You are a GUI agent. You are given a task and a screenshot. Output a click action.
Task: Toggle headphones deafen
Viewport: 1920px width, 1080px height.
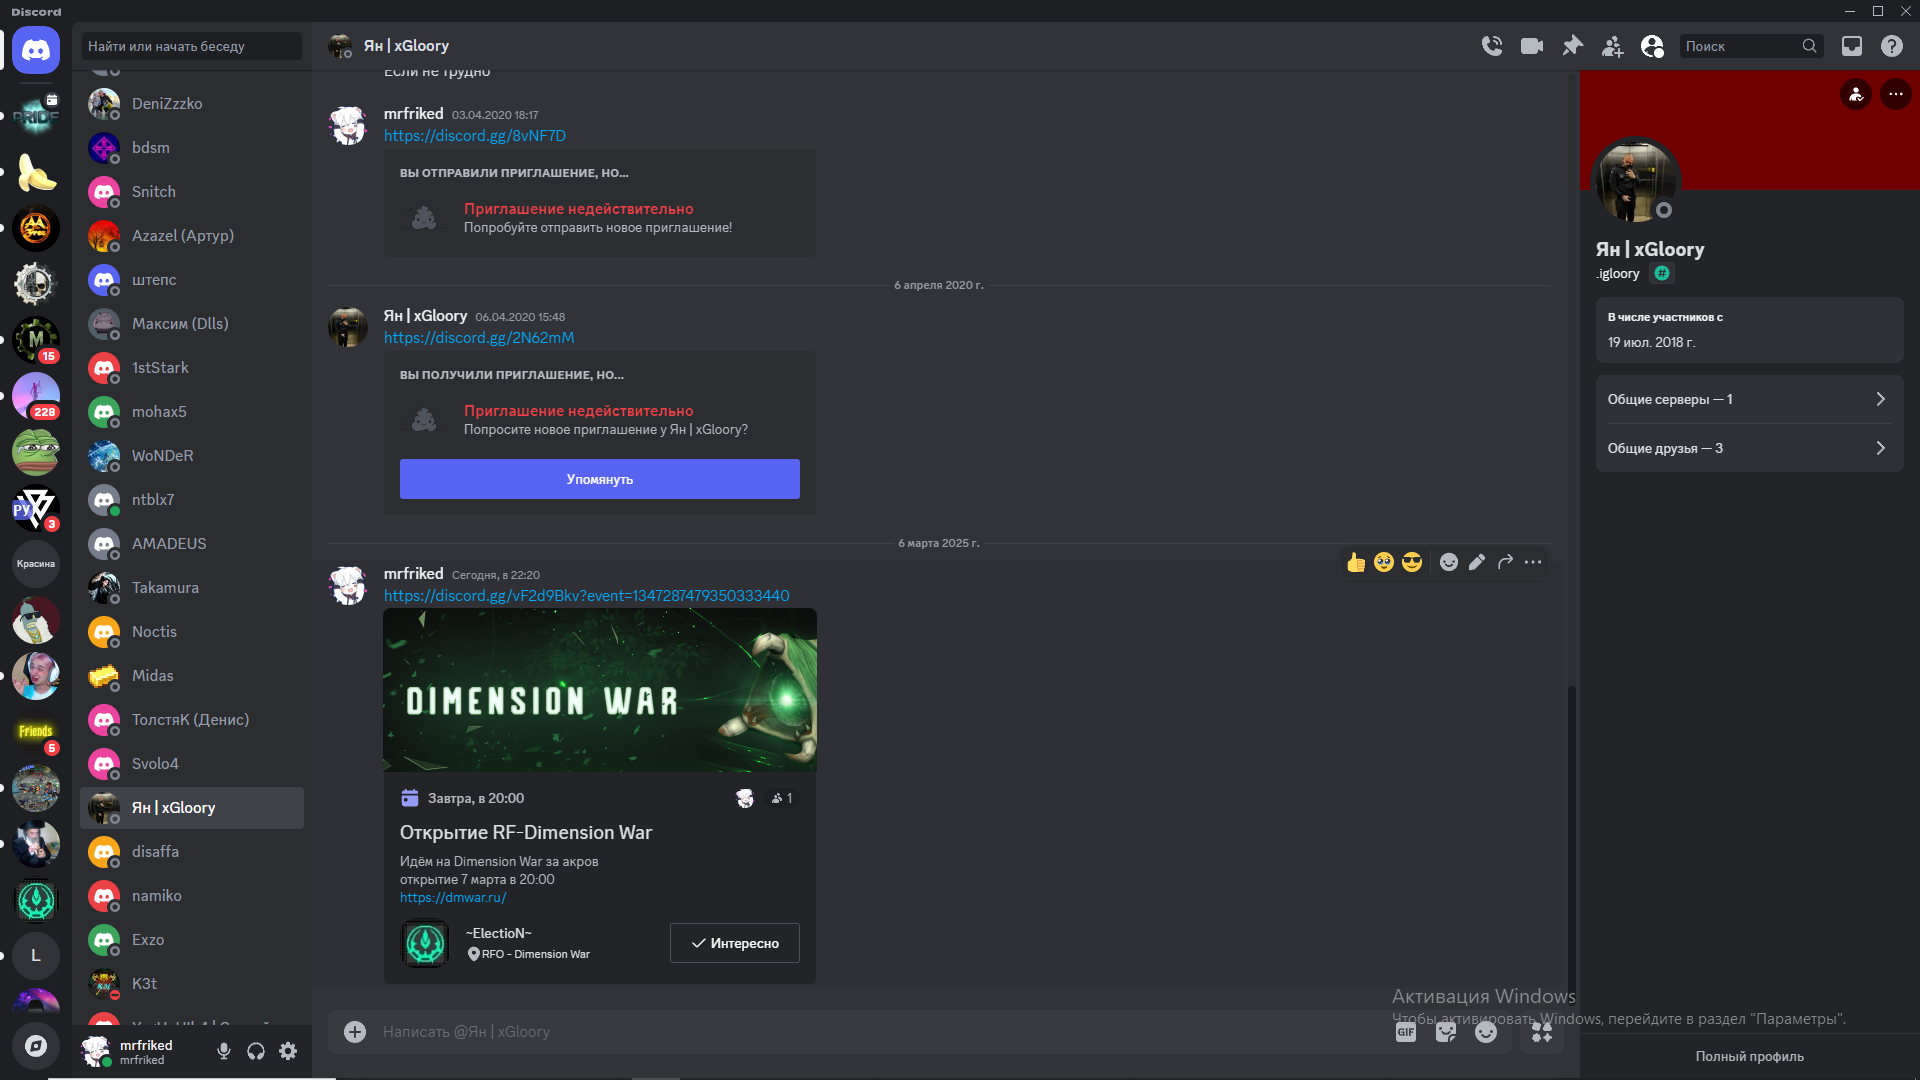point(256,1051)
